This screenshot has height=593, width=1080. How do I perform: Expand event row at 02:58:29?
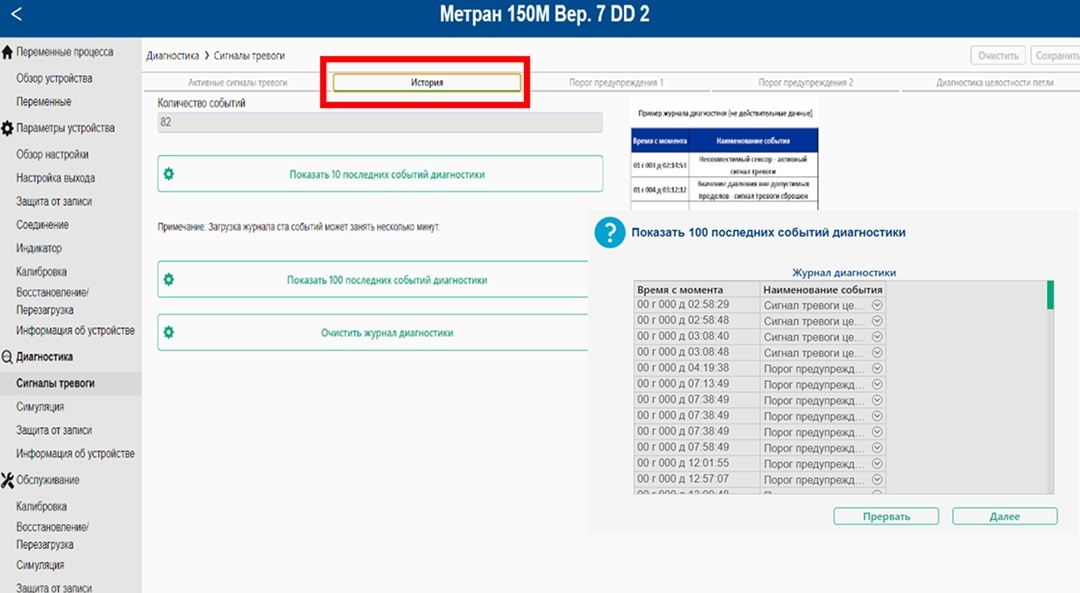tap(877, 305)
